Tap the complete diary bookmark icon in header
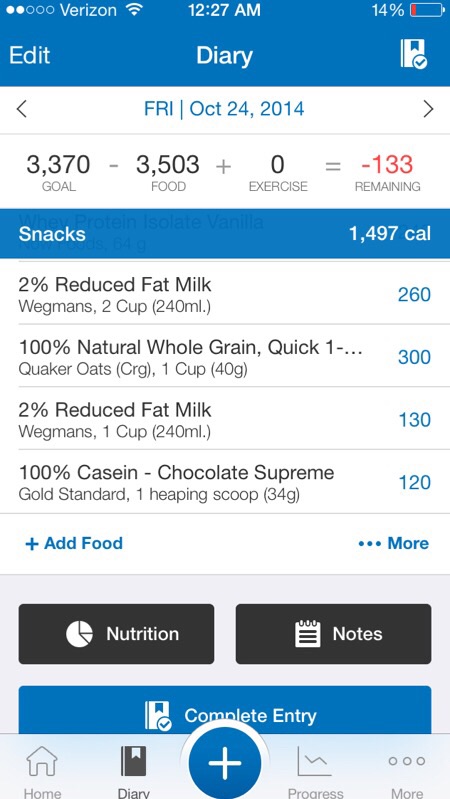450x799 pixels. click(413, 54)
